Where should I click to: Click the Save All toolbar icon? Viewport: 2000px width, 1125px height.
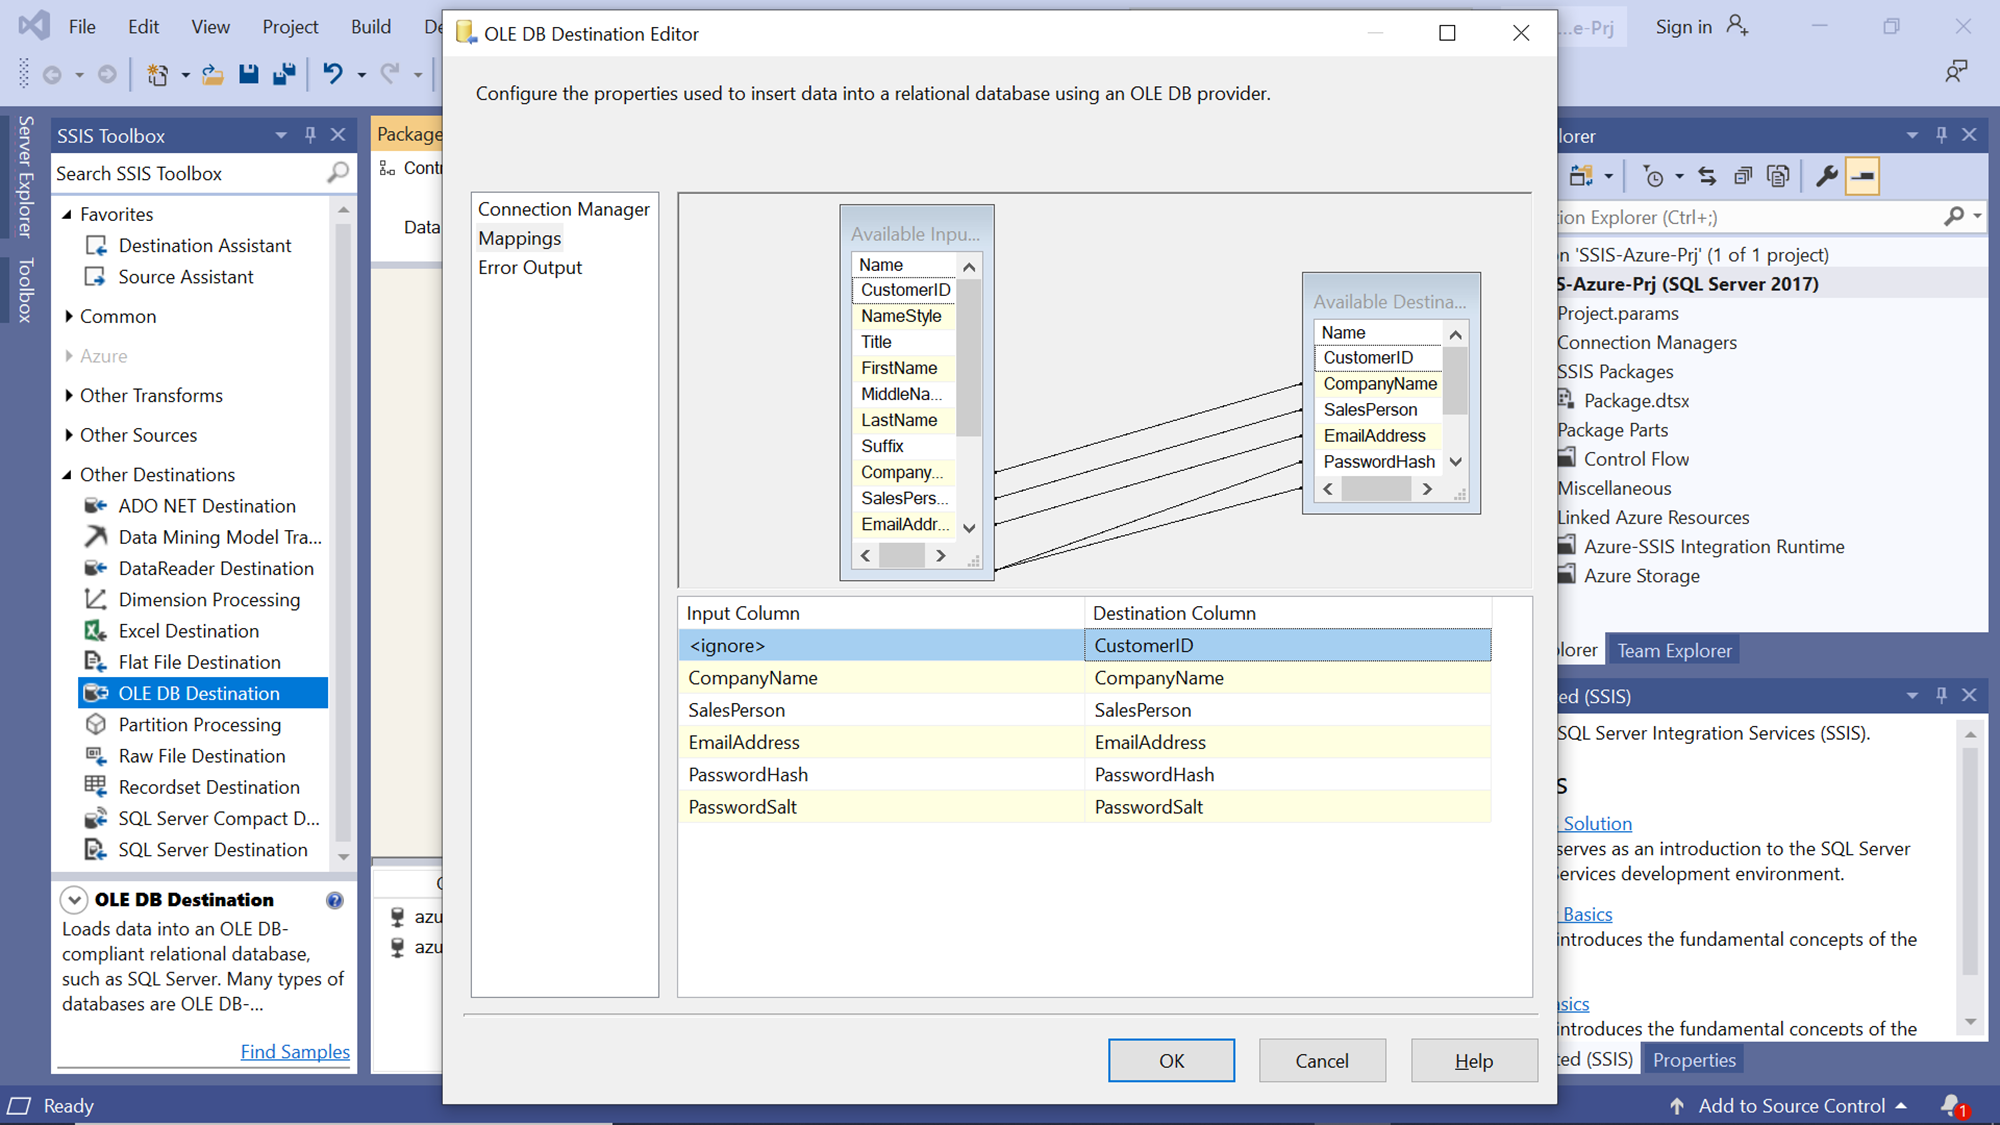coord(284,74)
